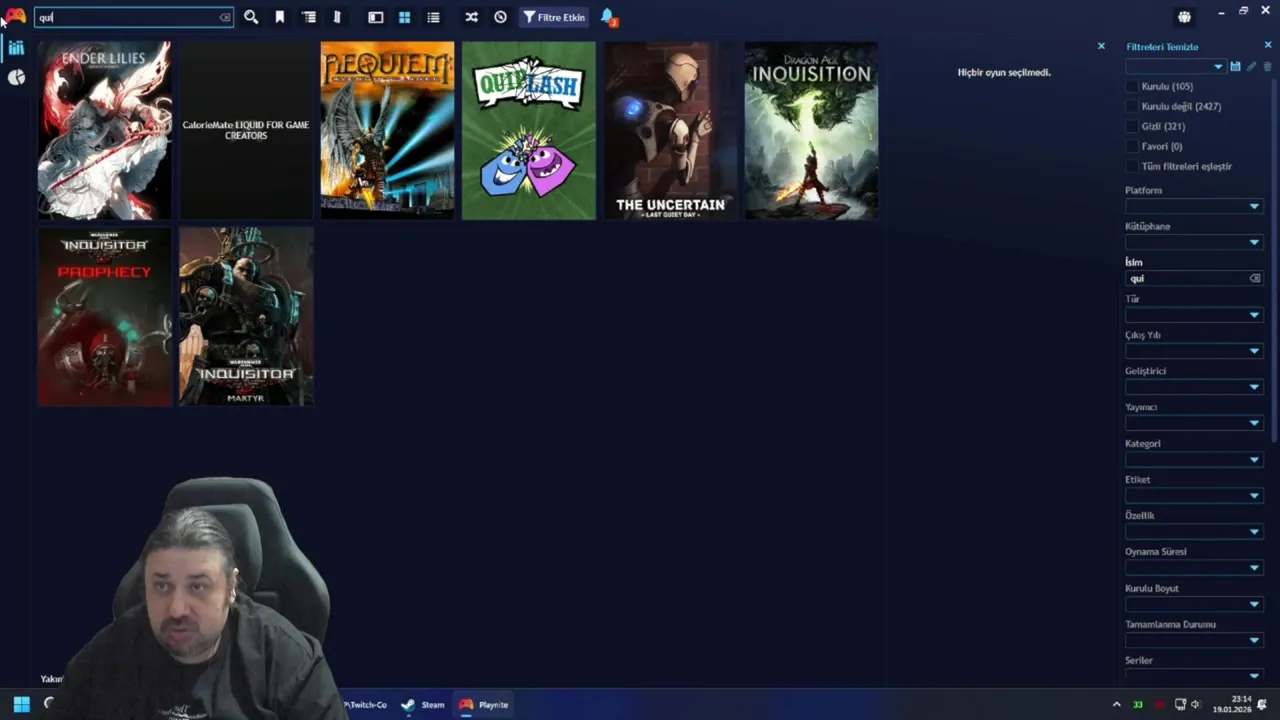Open the Playnite main menu logo
This screenshot has height=720, width=1280.
click(16, 16)
